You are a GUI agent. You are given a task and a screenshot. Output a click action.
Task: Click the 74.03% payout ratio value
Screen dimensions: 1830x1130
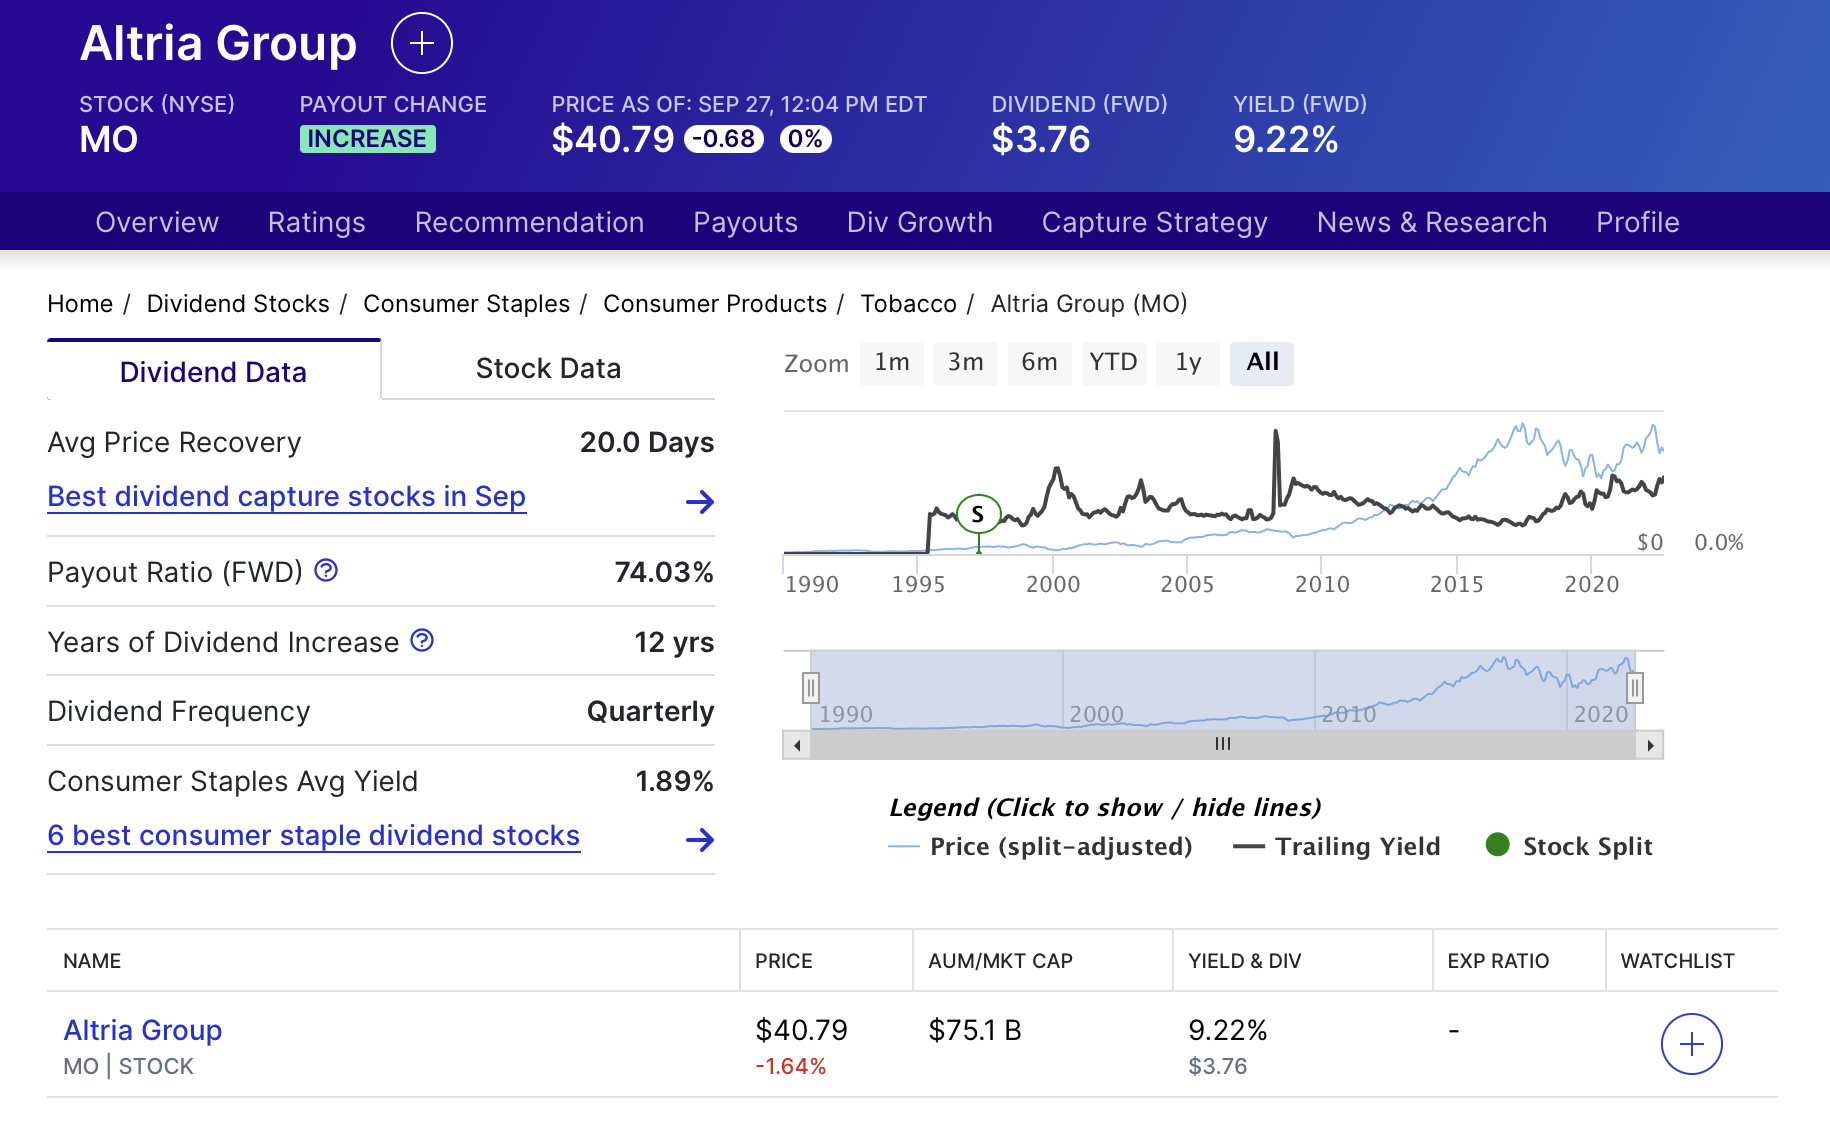click(x=664, y=572)
